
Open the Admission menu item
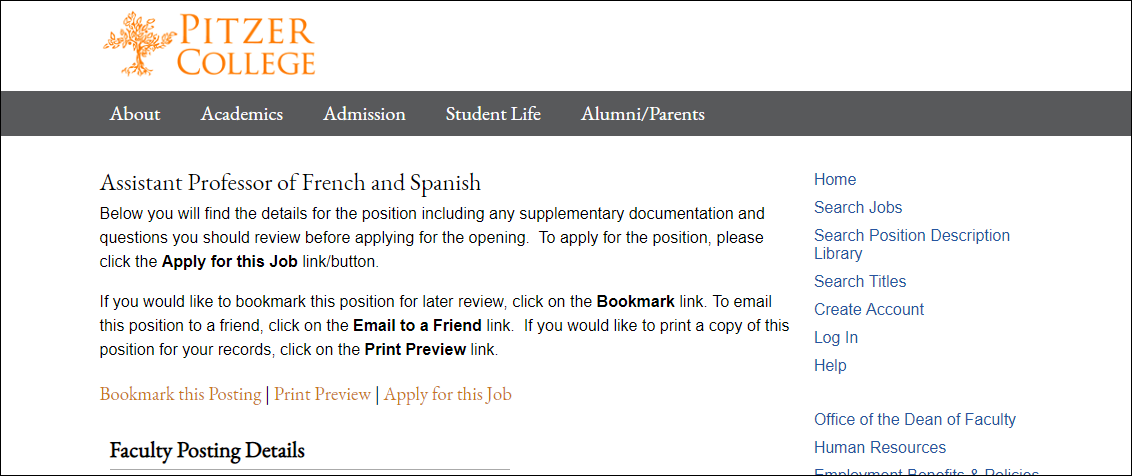coord(365,113)
